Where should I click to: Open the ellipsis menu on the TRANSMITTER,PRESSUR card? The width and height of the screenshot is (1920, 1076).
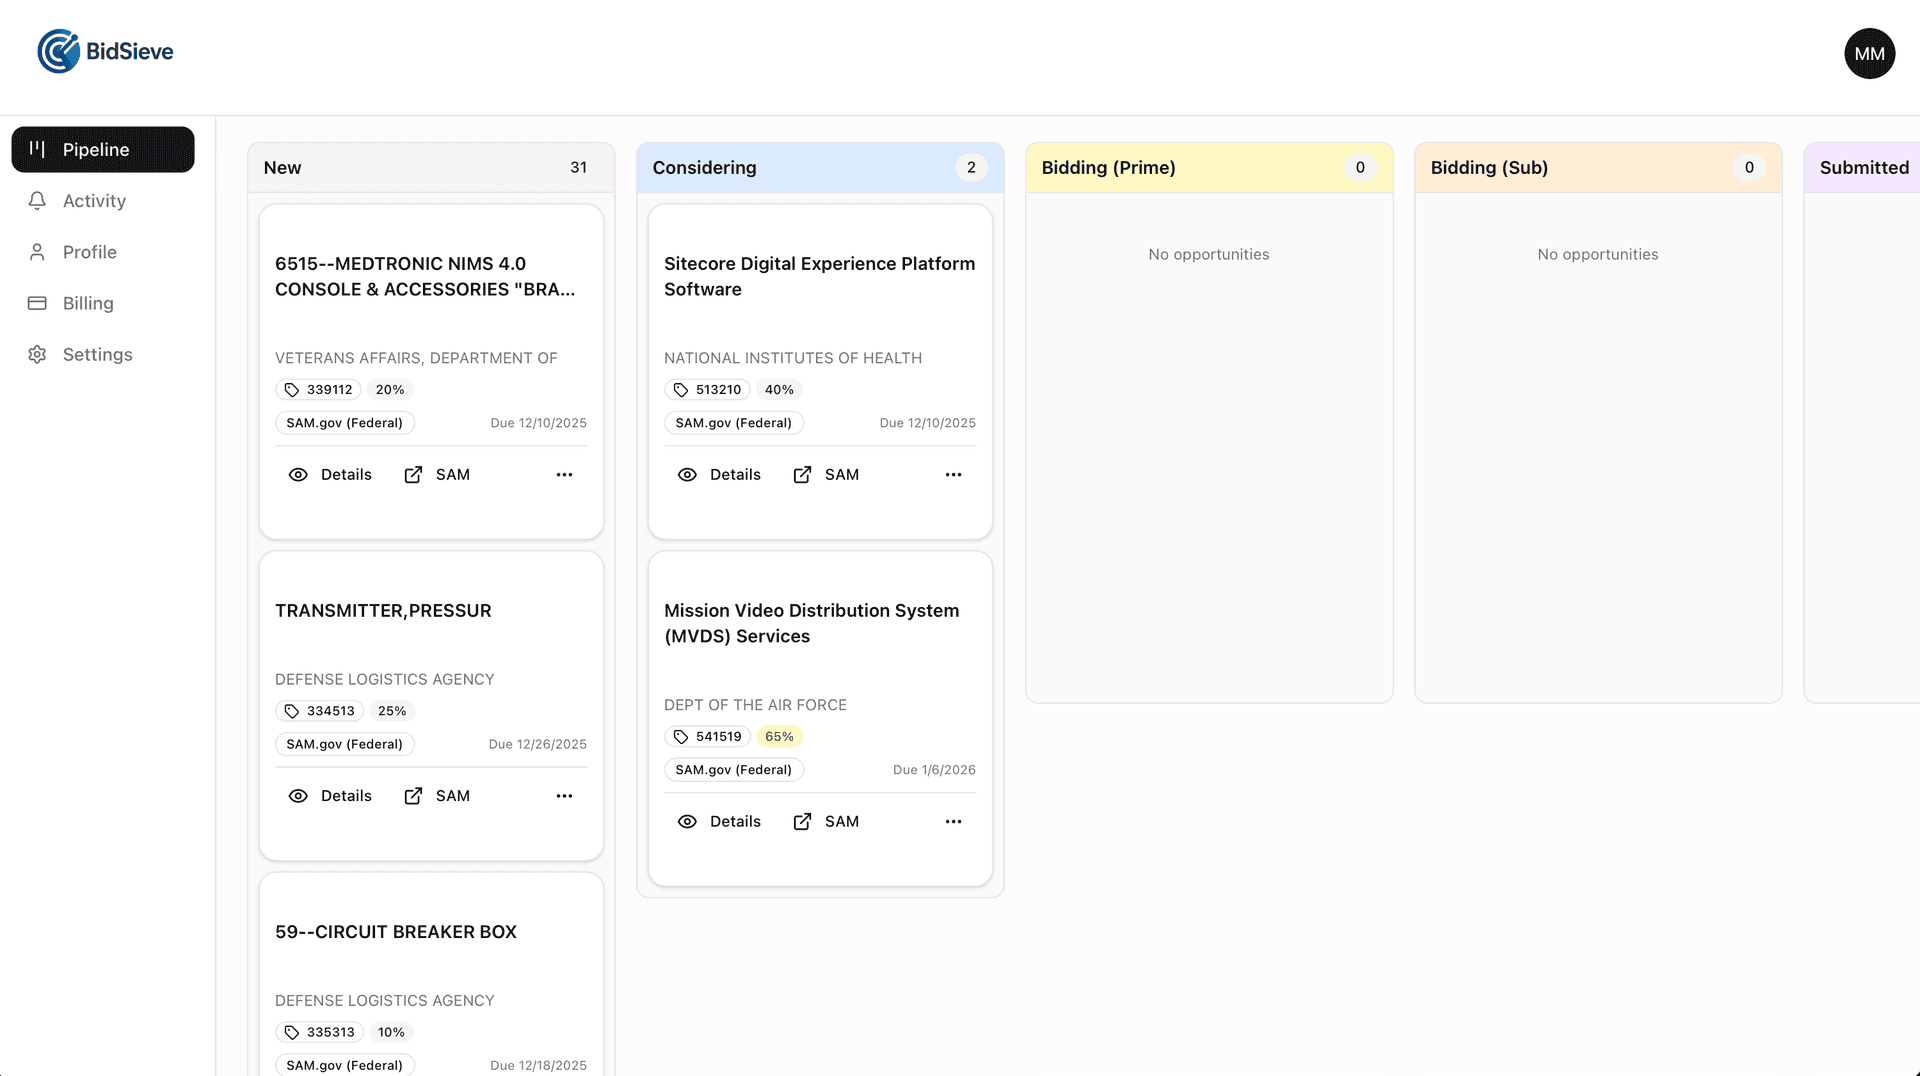point(564,796)
